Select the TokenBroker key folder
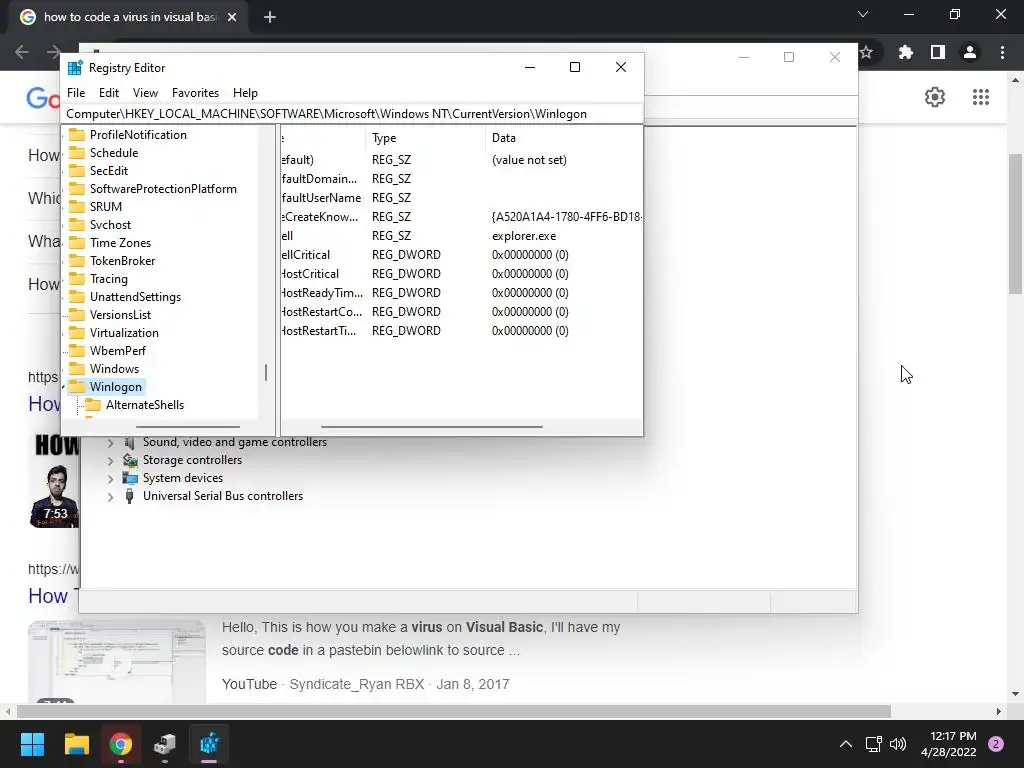Screen dimensions: 1024x768 122,261
